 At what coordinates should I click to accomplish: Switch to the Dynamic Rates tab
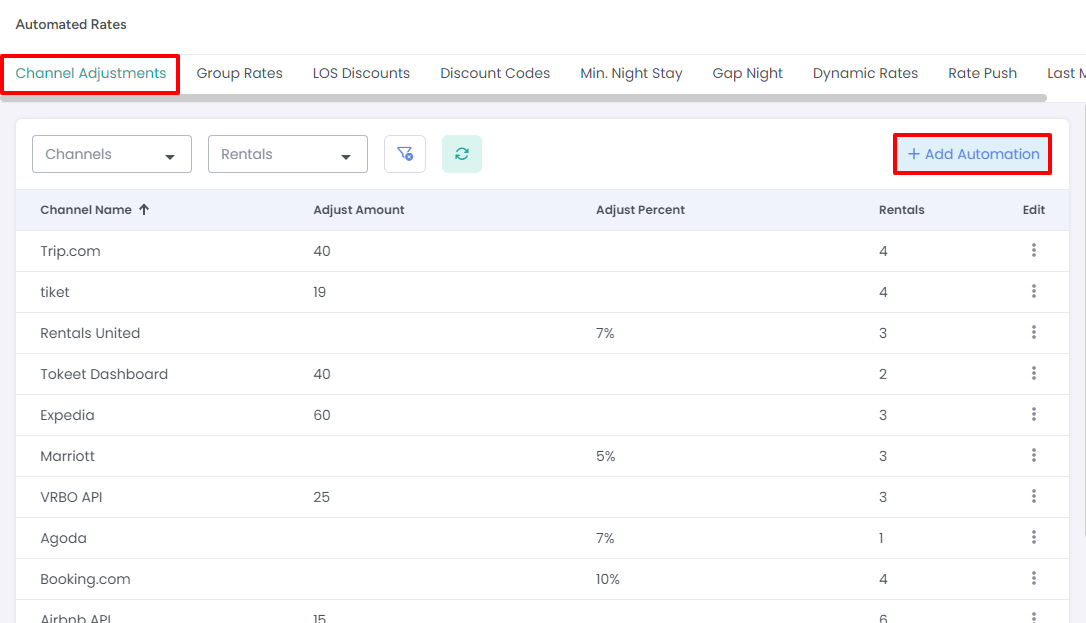[865, 73]
